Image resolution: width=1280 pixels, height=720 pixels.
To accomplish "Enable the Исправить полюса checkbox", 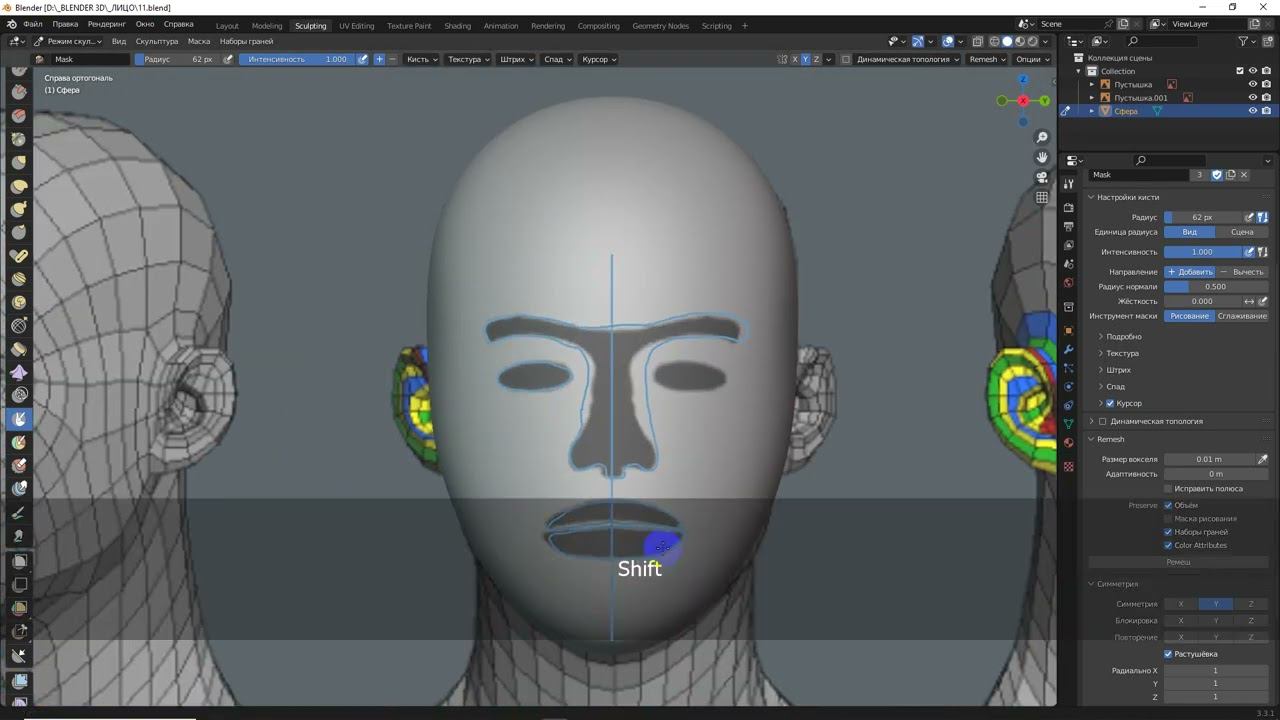I will pos(1168,489).
